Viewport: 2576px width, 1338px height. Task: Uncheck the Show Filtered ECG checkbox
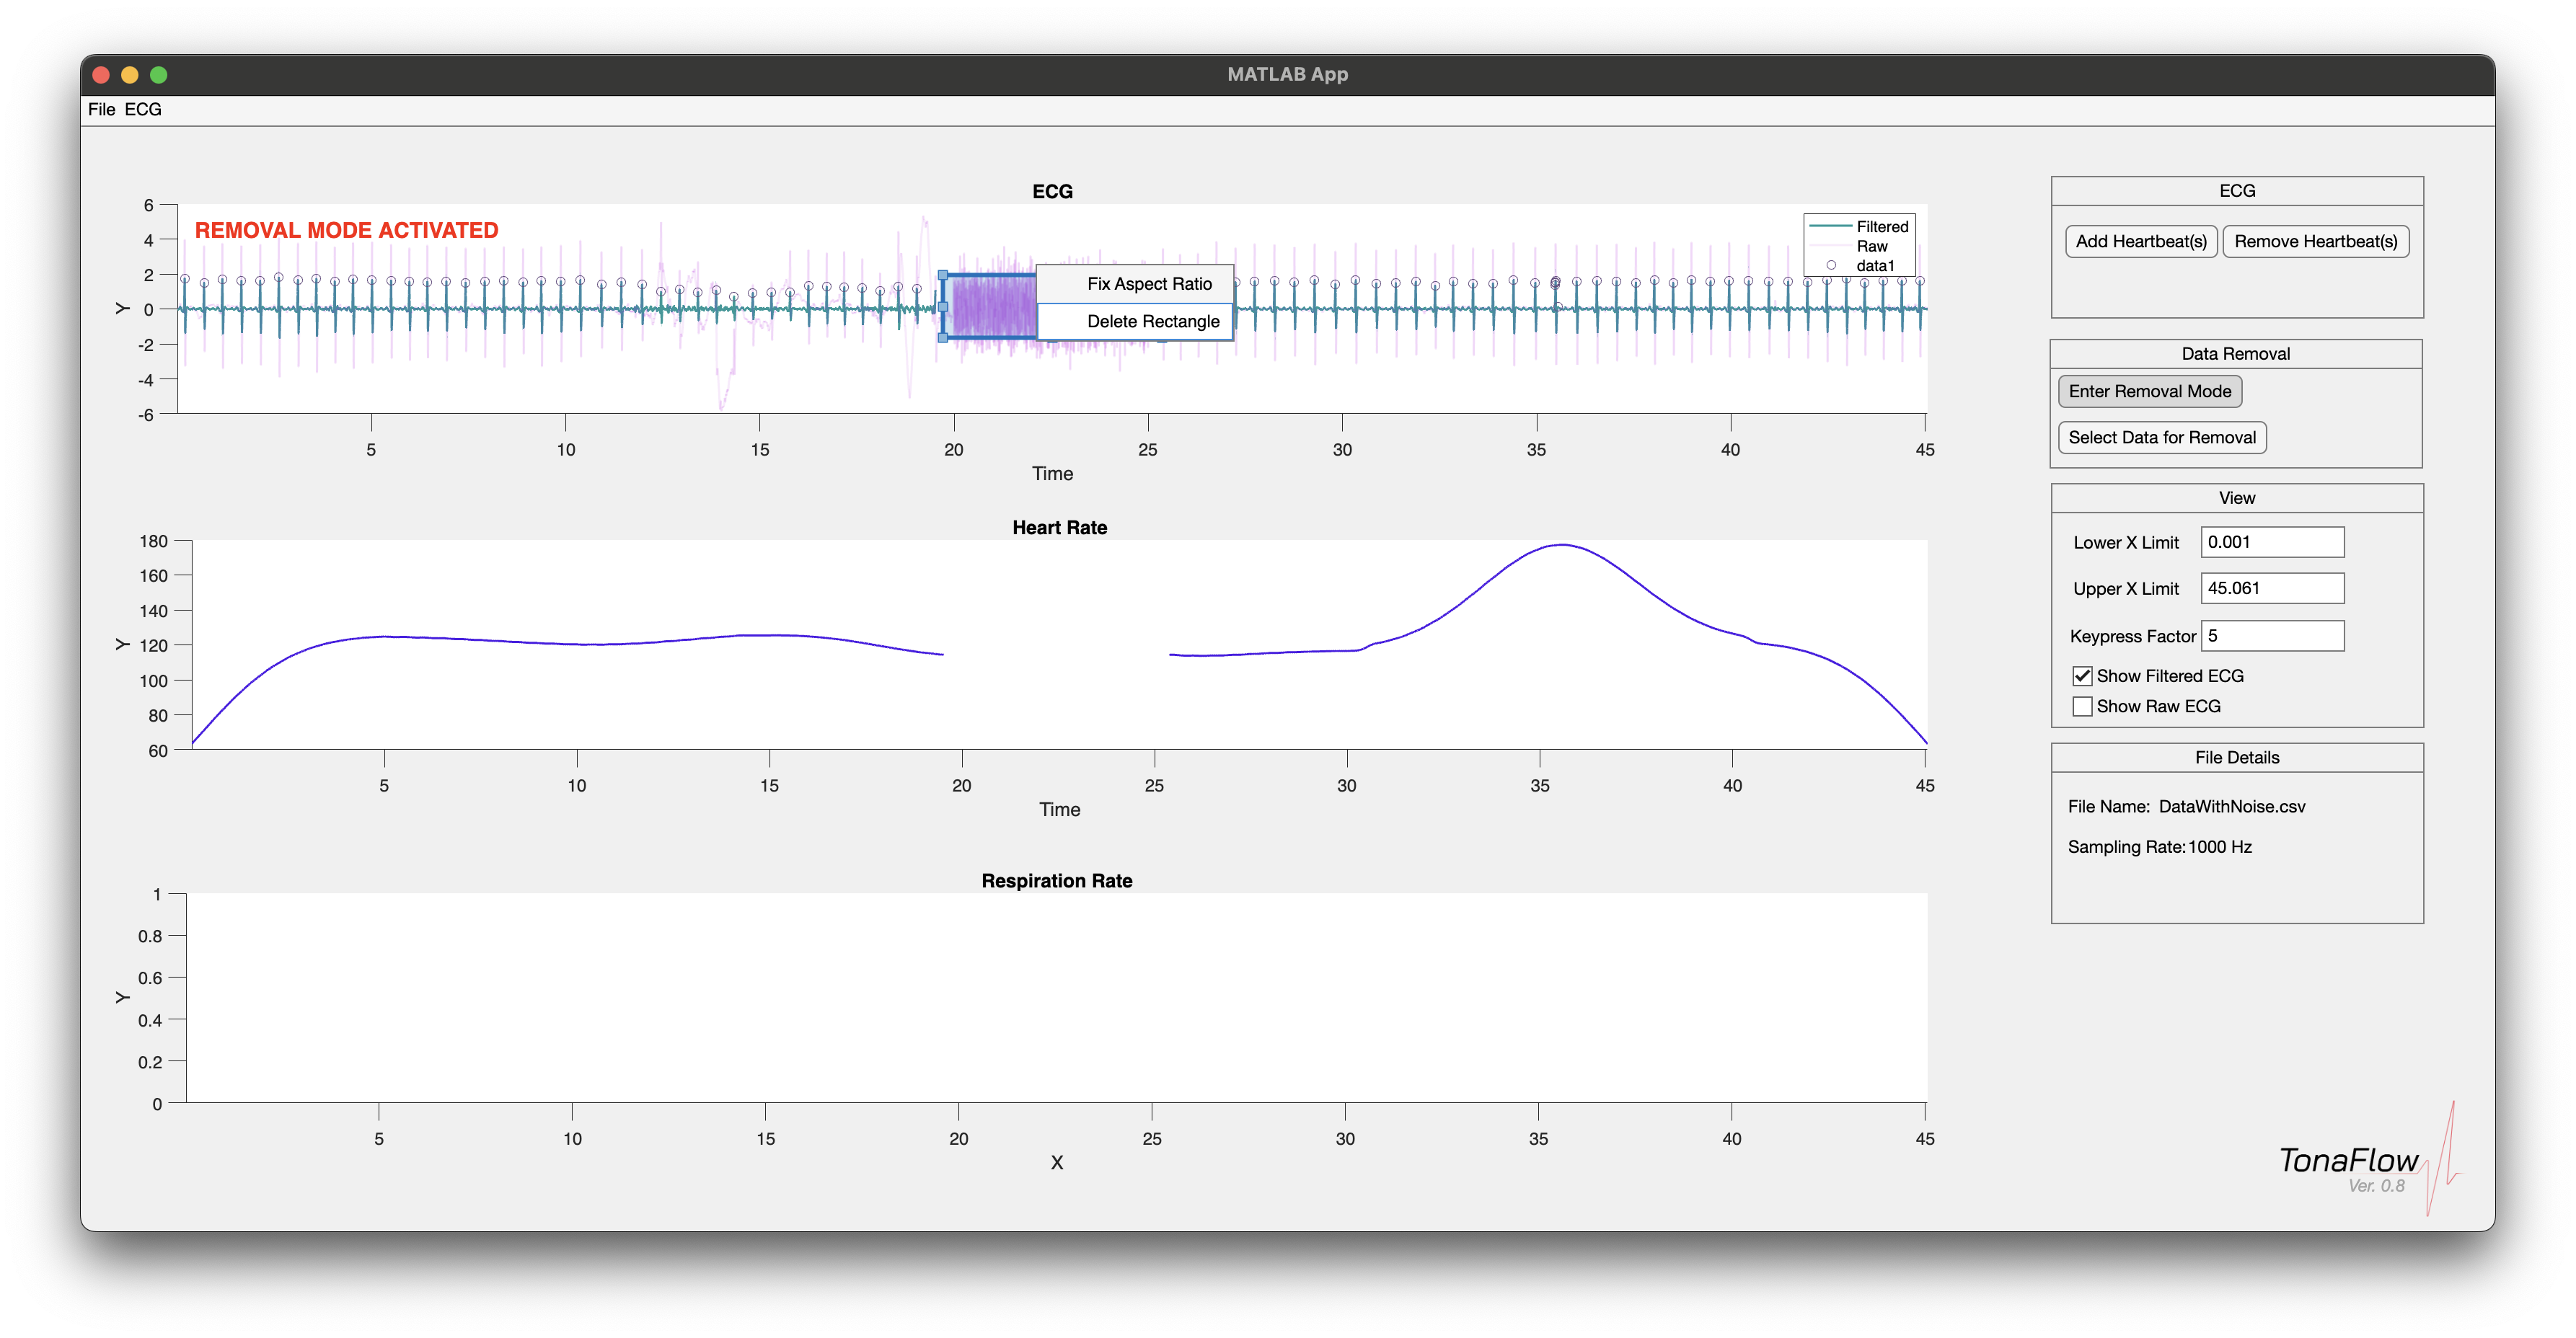pyautogui.click(x=2083, y=676)
